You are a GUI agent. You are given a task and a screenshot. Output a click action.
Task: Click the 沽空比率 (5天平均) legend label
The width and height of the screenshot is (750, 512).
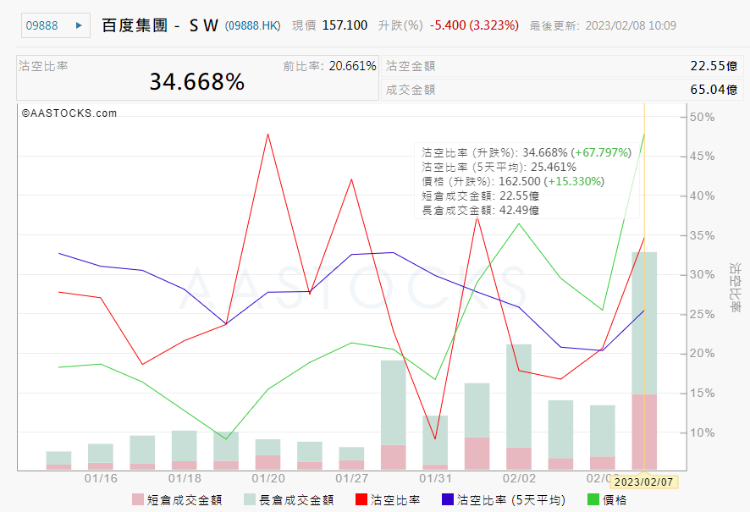click(x=511, y=500)
